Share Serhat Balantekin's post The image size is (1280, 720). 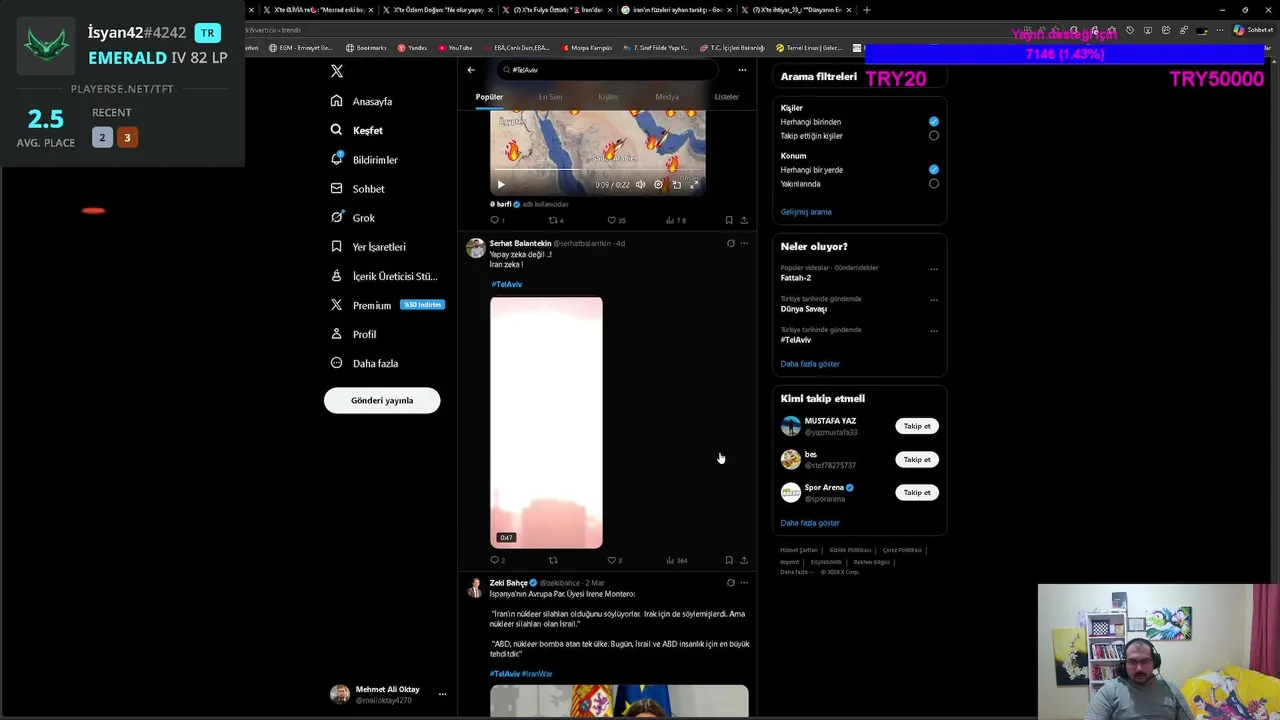[x=743, y=560]
